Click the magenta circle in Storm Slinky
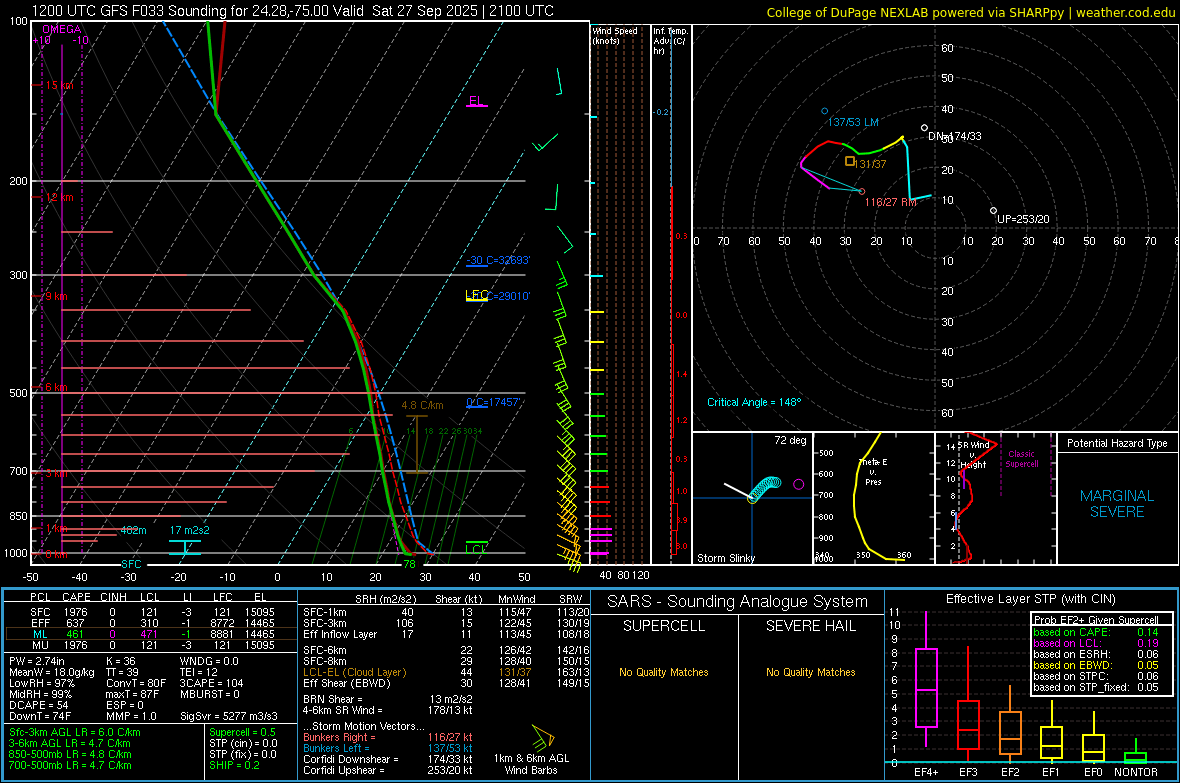1180x783 pixels. tap(798, 484)
